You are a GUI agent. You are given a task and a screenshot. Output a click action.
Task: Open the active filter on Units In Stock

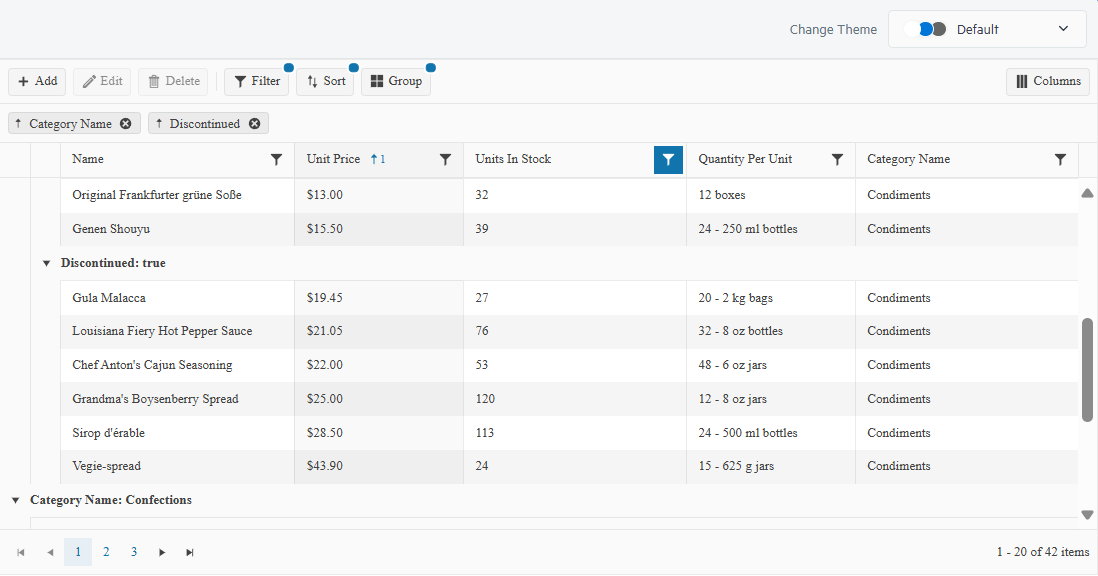coord(668,159)
